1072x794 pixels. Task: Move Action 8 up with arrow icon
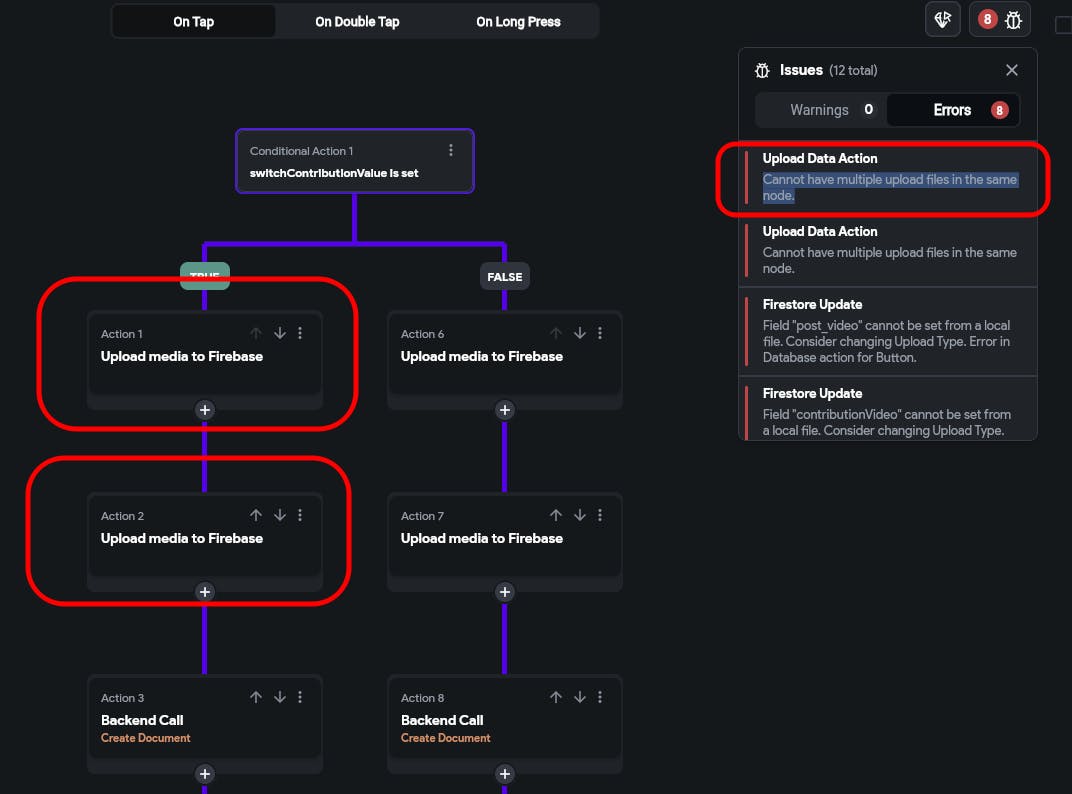tap(556, 697)
